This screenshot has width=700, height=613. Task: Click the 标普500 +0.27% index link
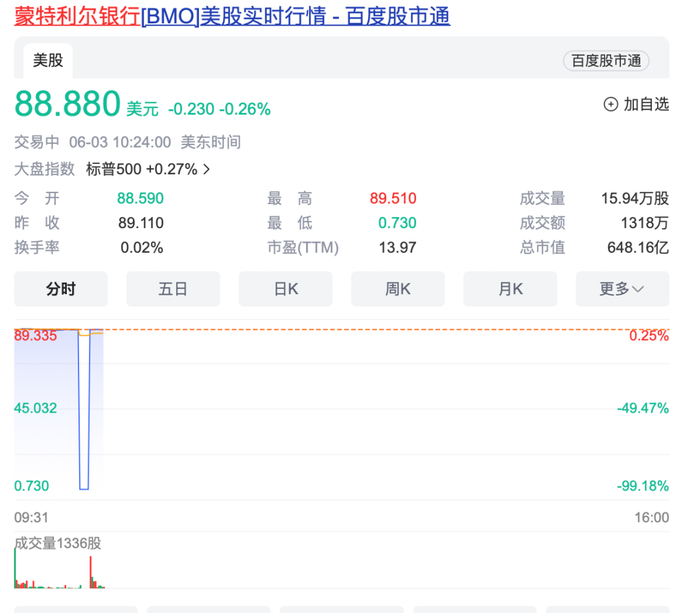pos(141,169)
